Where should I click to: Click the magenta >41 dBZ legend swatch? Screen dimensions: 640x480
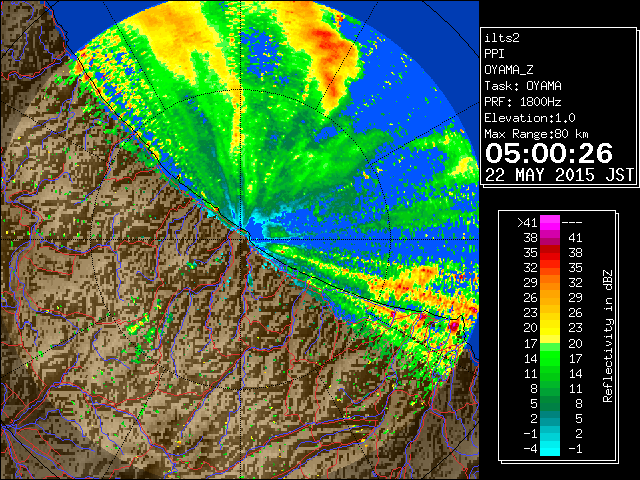pos(550,222)
